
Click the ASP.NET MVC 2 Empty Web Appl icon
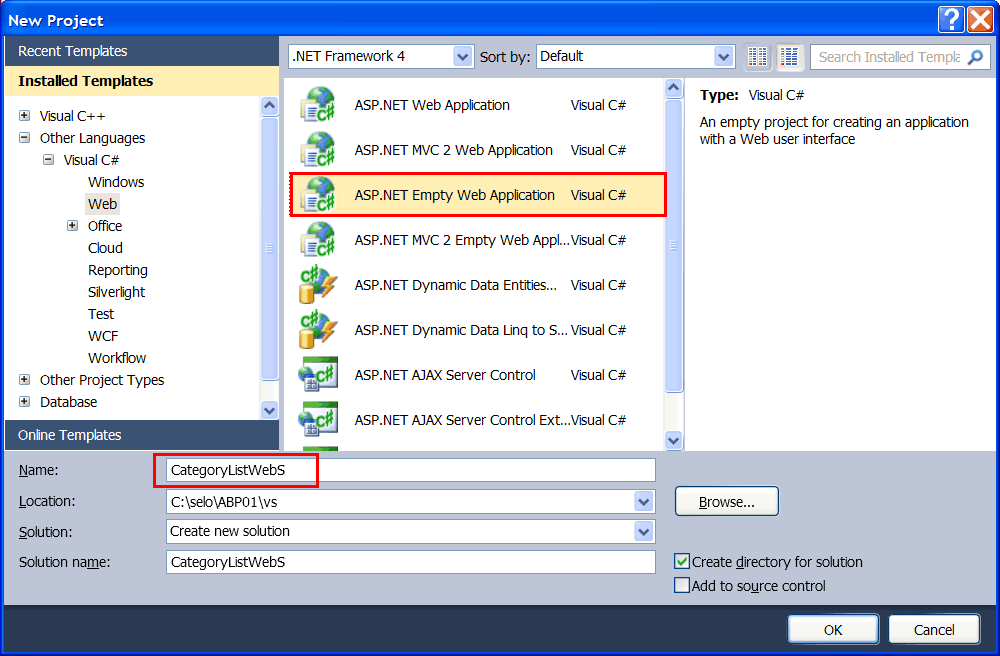[318, 240]
